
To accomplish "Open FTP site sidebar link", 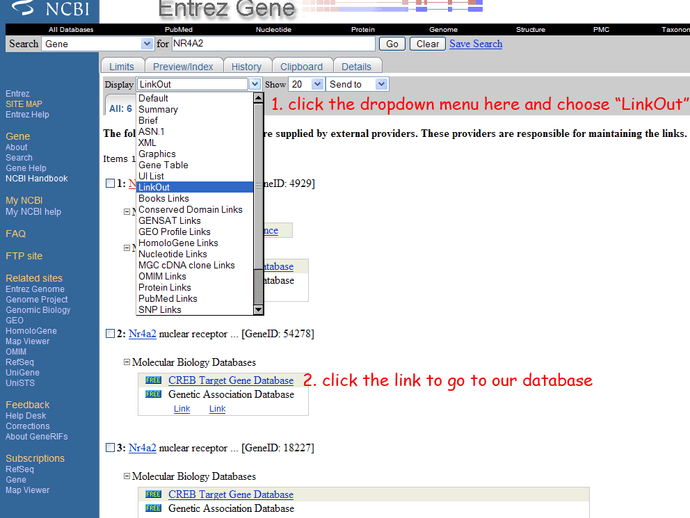I will pyautogui.click(x=24, y=256).
